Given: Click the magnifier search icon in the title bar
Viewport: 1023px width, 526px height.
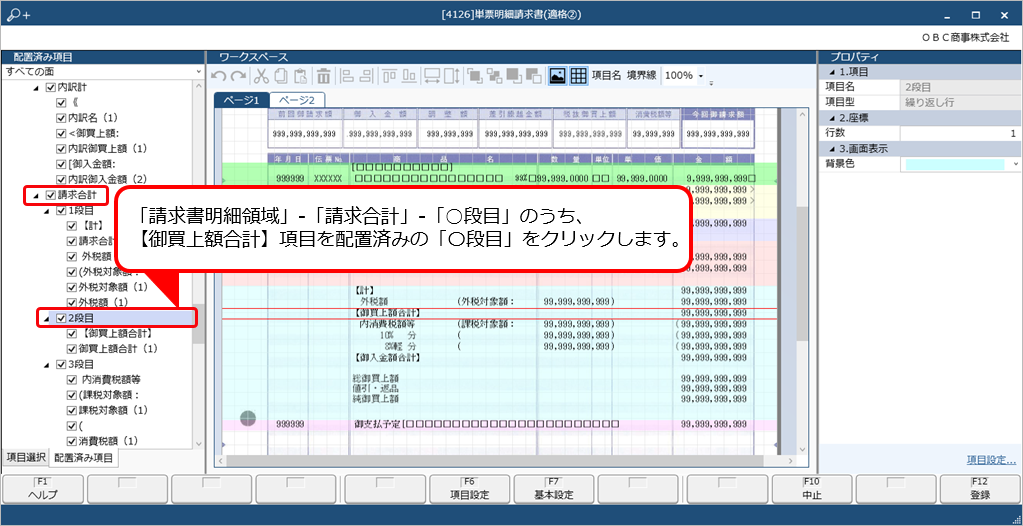Looking at the screenshot, I should (x=14, y=14).
